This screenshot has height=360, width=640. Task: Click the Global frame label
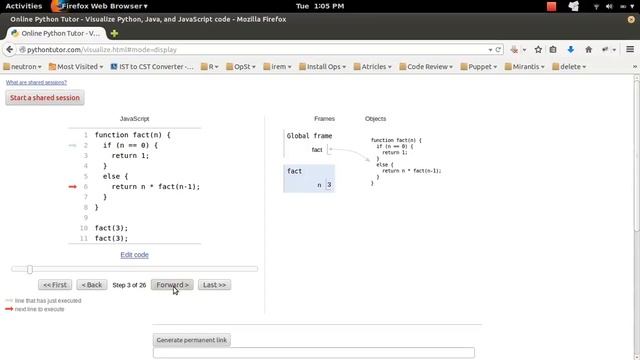309,136
